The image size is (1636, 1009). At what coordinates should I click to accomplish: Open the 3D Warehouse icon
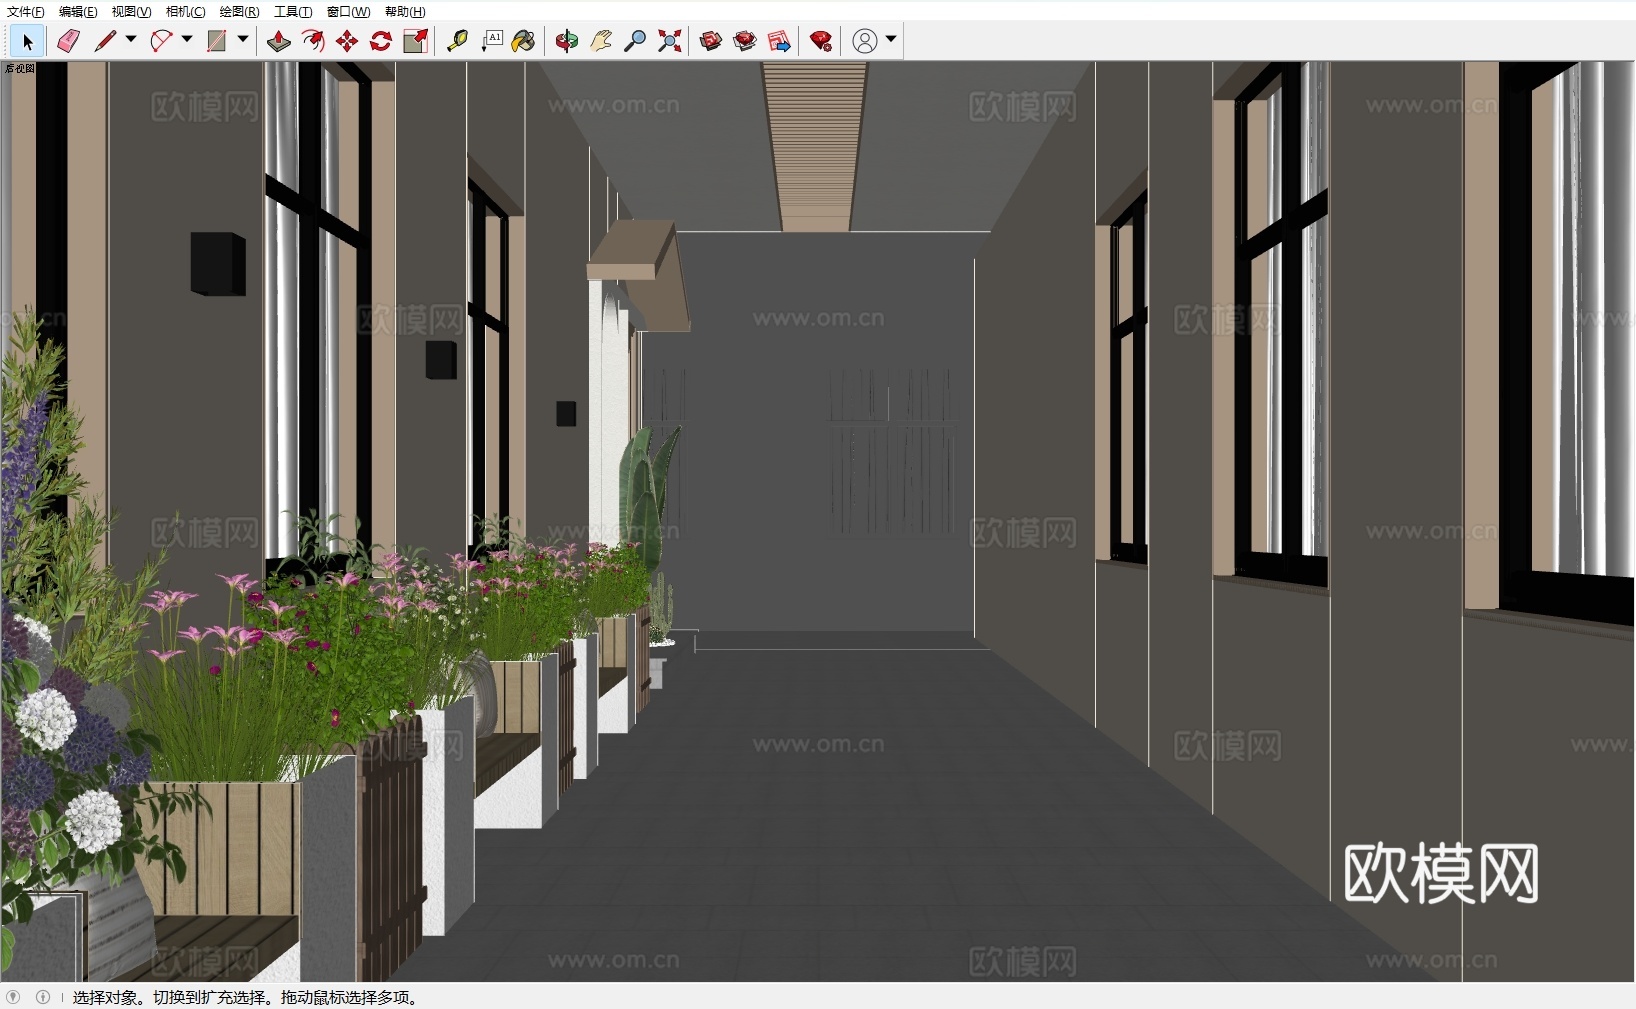click(711, 41)
